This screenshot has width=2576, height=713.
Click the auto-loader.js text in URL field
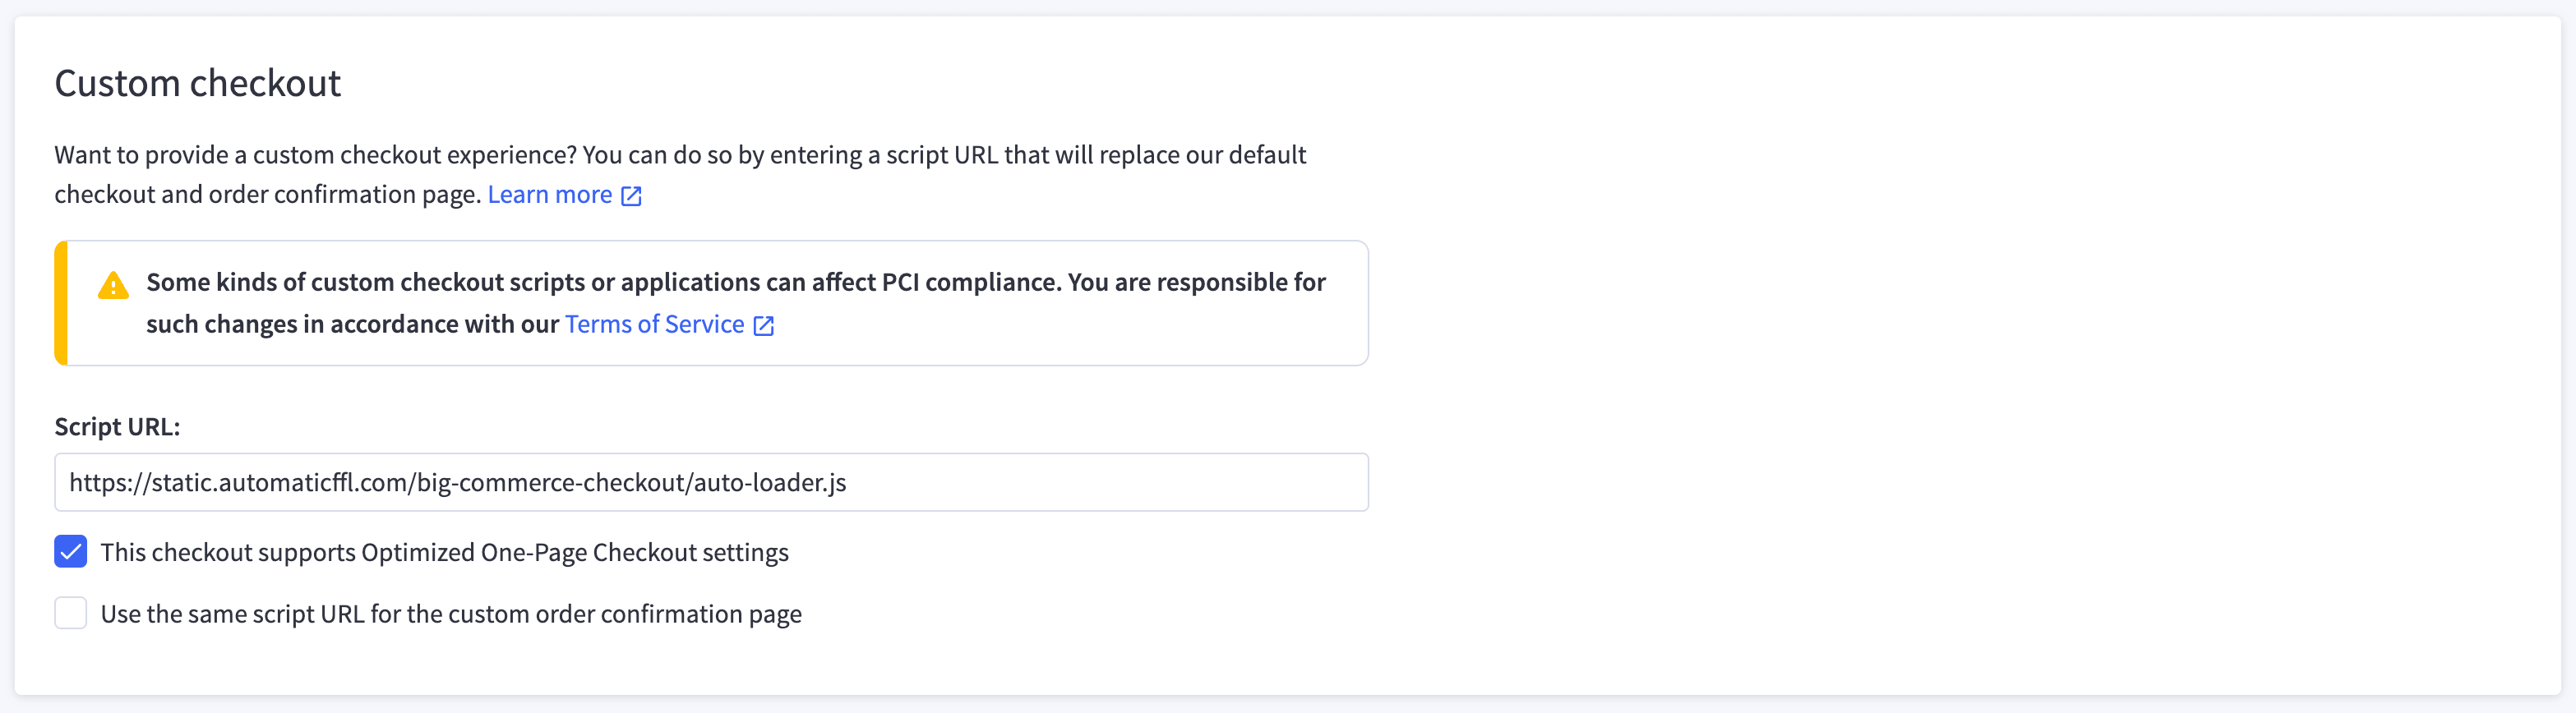pos(769,483)
